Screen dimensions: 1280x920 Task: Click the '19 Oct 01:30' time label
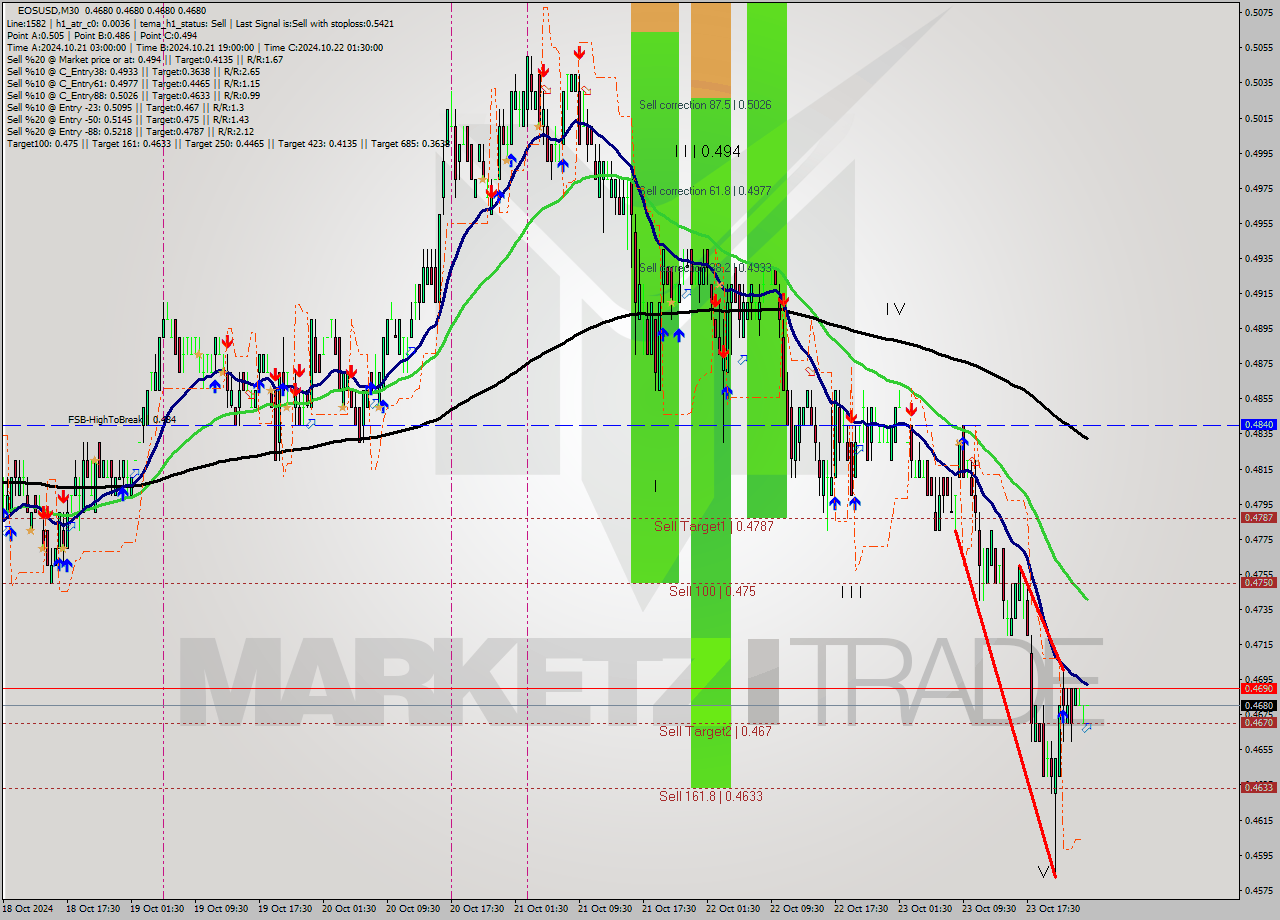coord(156,909)
